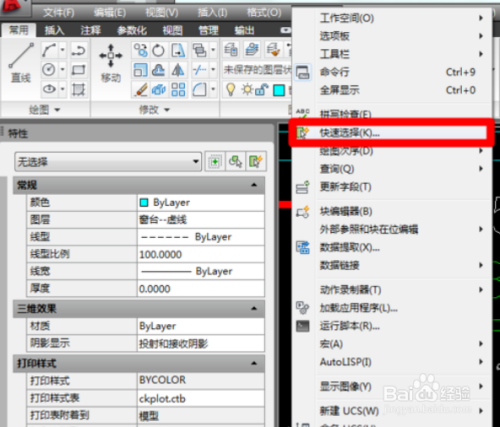This screenshot has height=427, width=500.
Task: Click the Quick Select icon in properties panel
Action: (x=256, y=162)
